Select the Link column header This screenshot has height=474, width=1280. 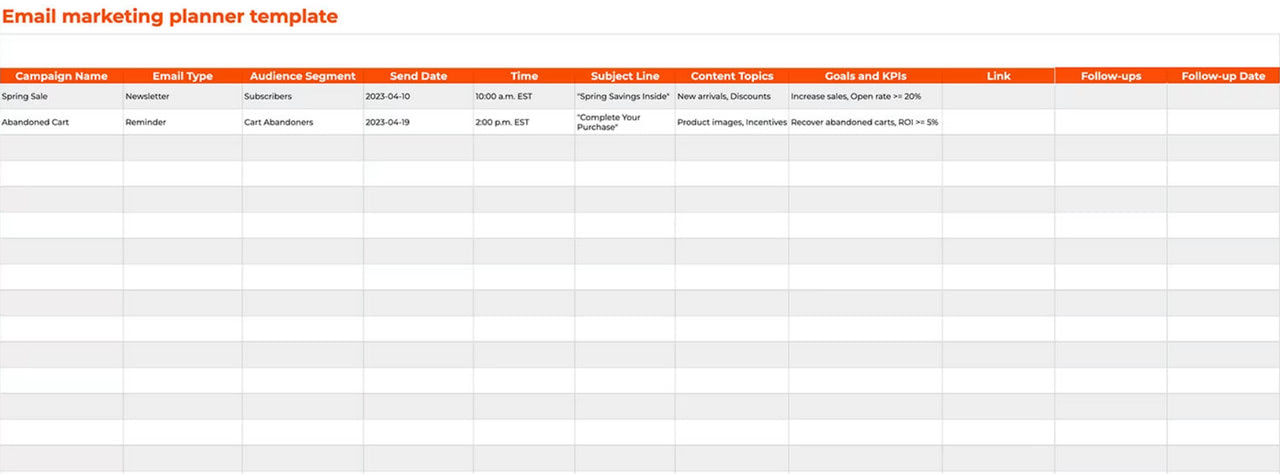[x=998, y=76]
